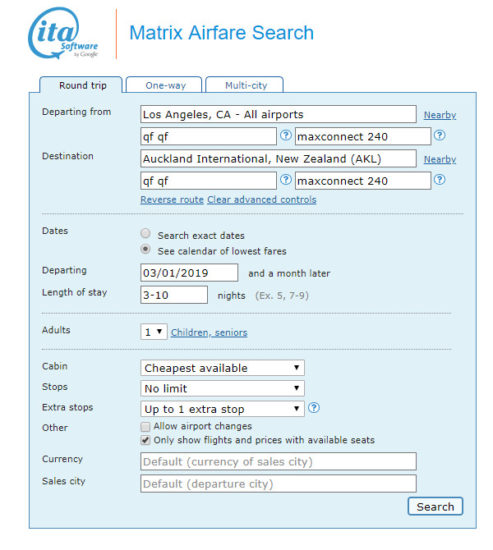Screen dimensions: 493x550
Task: Open help icon beside destination maxconnect field
Action: pyautogui.click(x=440, y=180)
